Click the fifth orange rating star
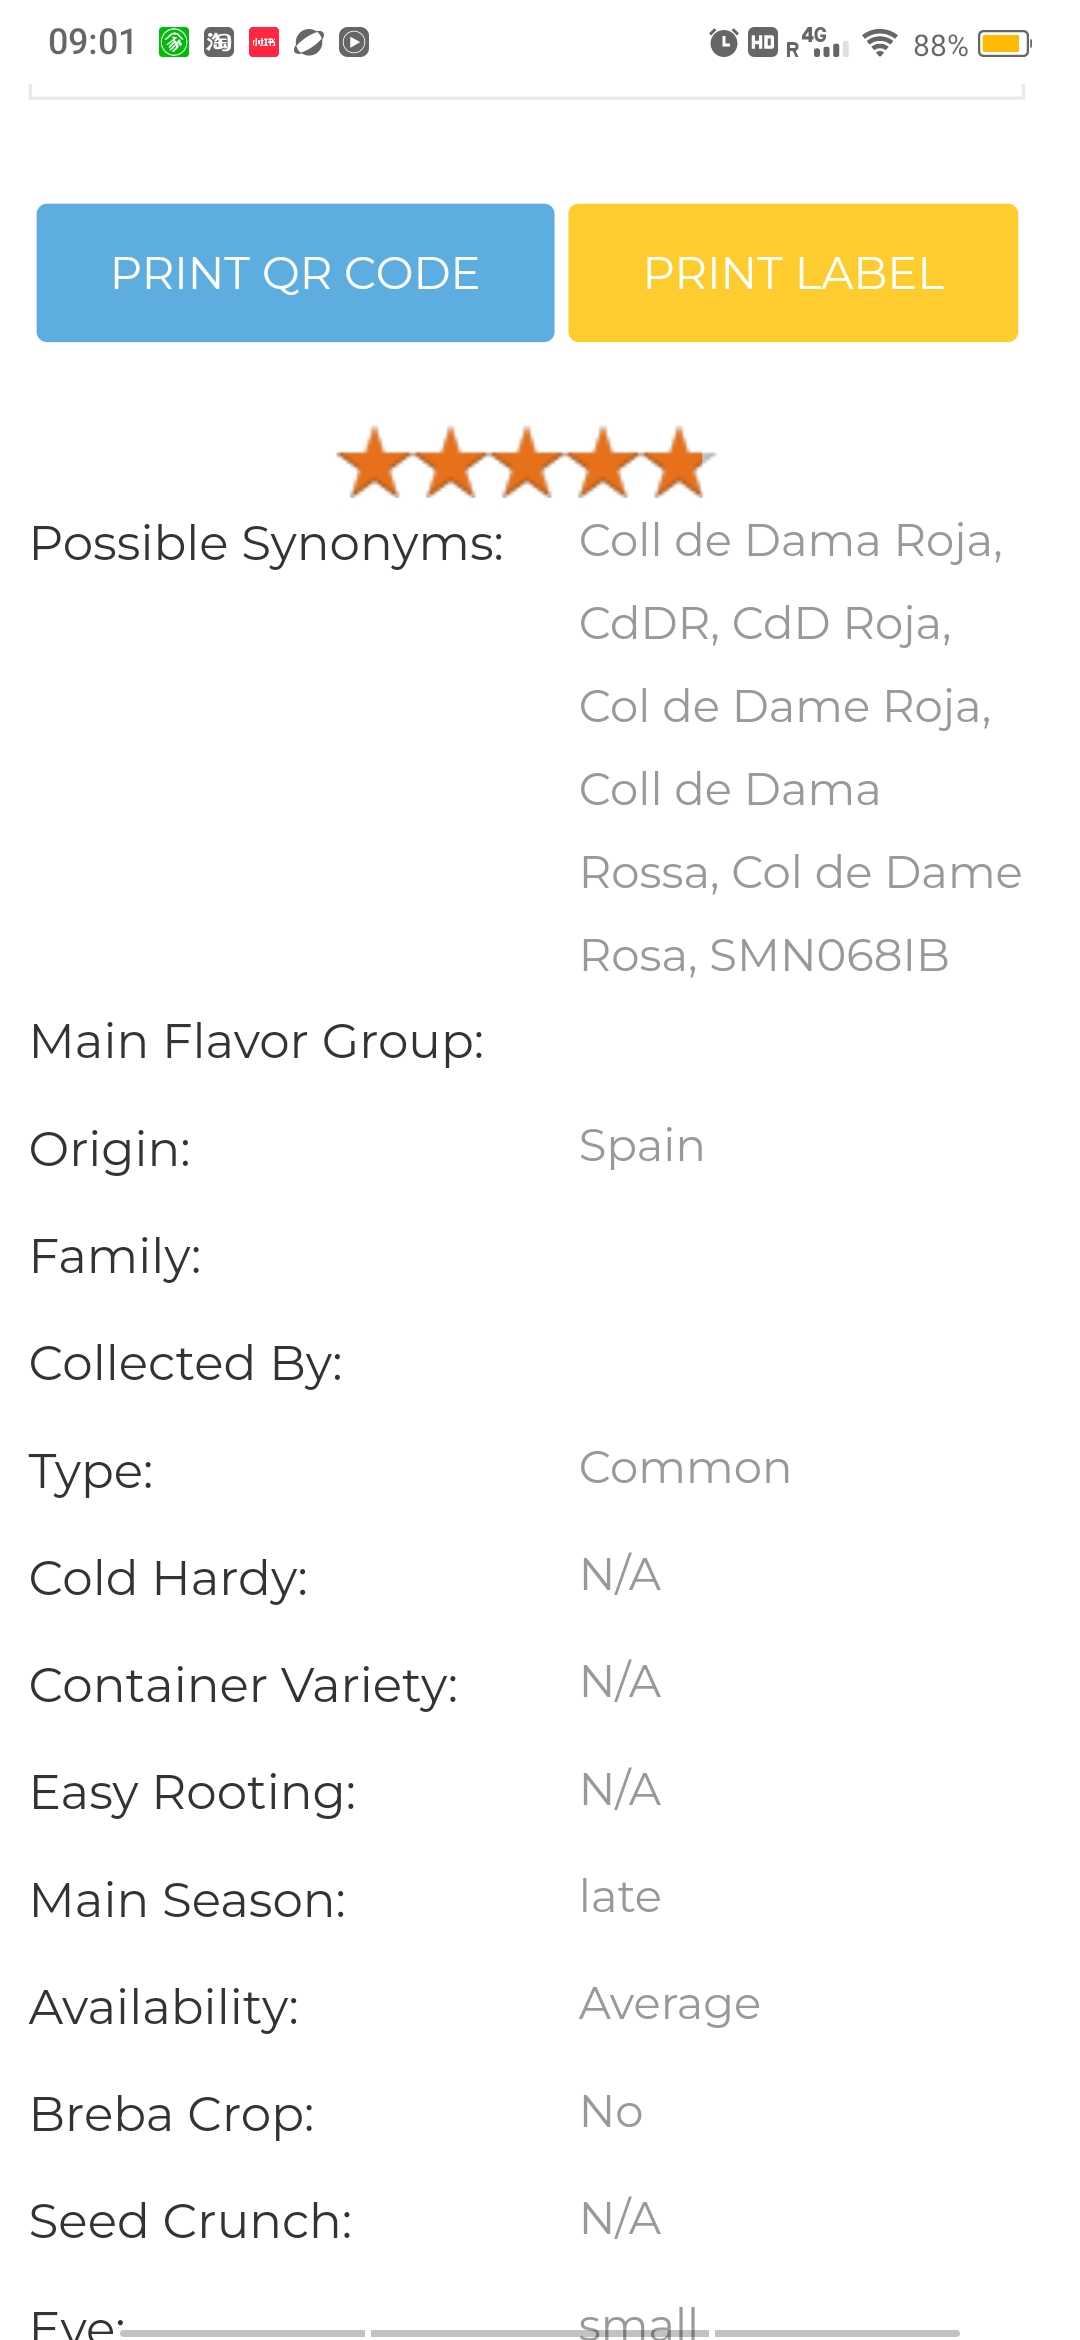 (679, 462)
